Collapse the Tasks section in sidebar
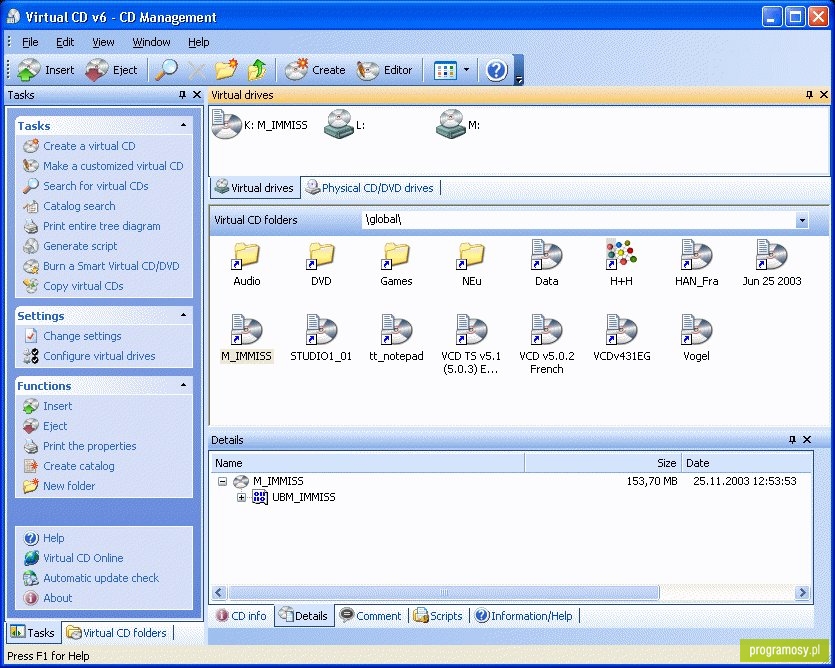835x668 pixels. tap(184, 125)
